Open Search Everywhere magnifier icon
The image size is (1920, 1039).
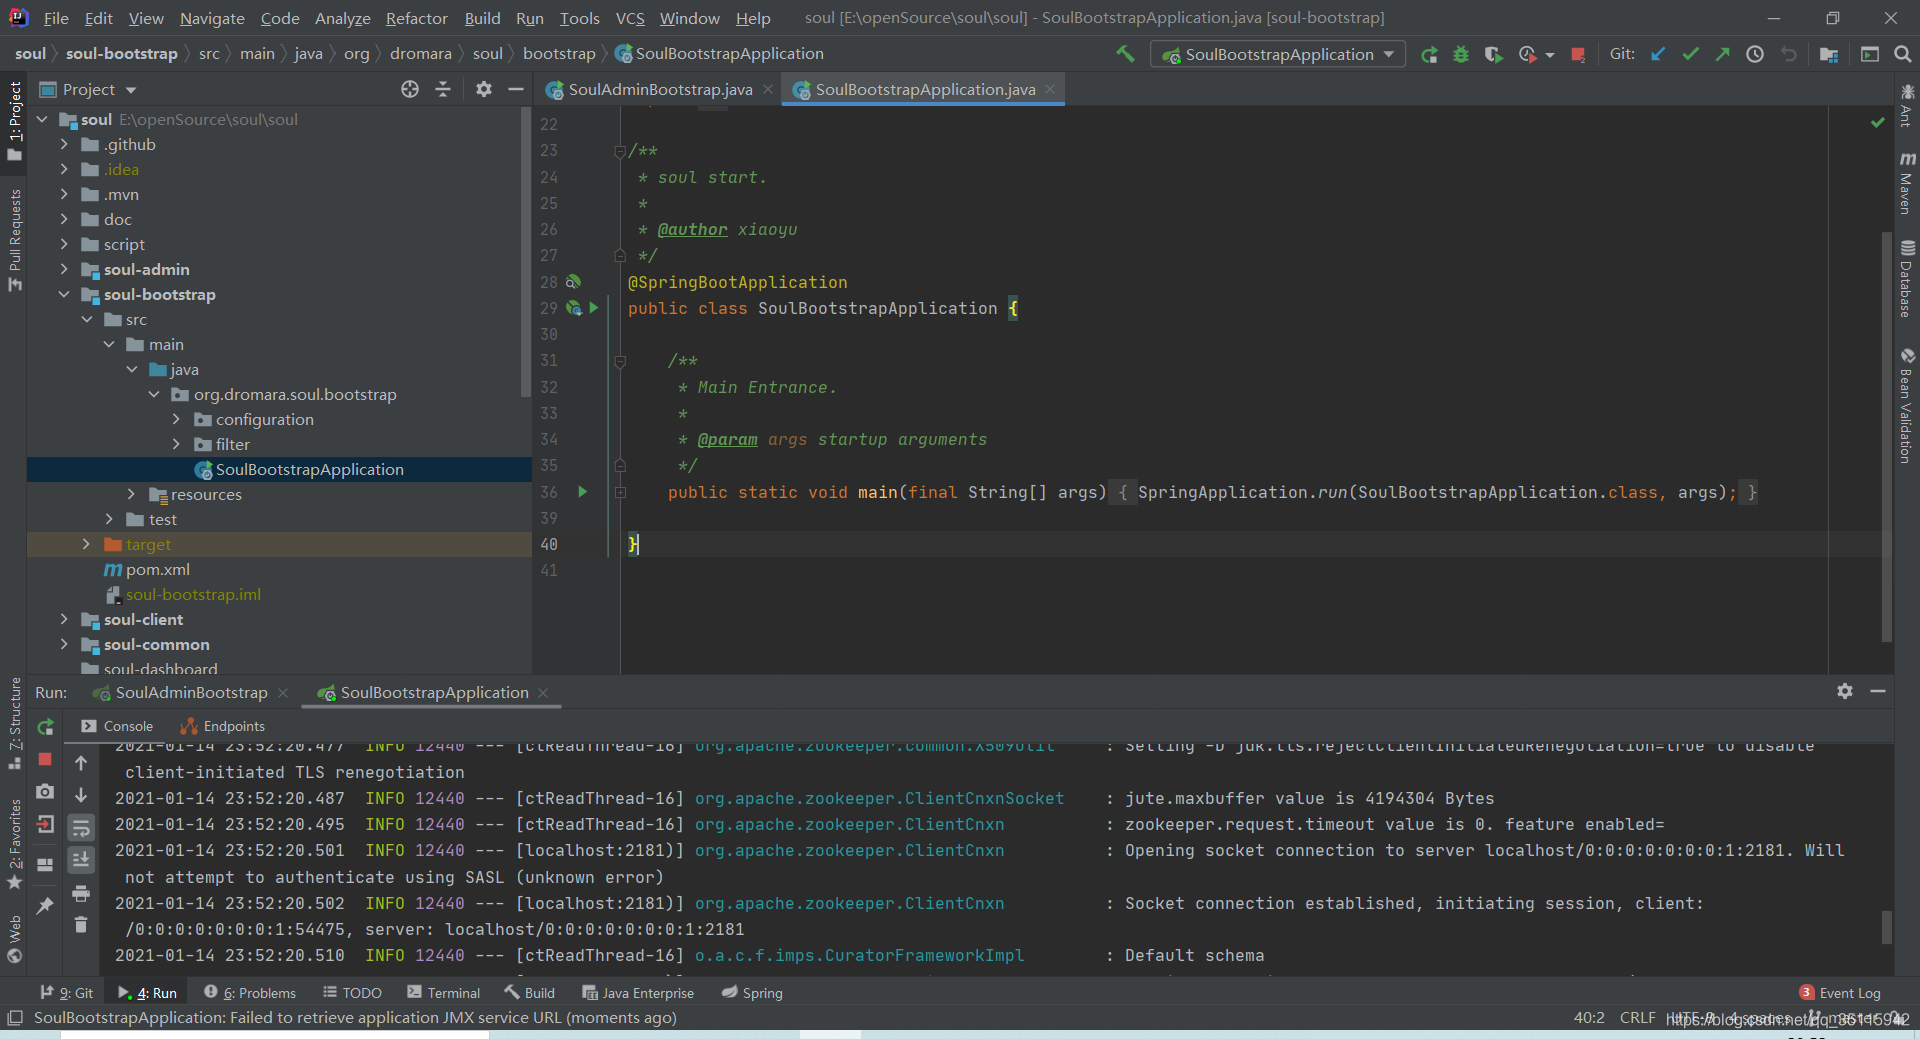(x=1902, y=55)
